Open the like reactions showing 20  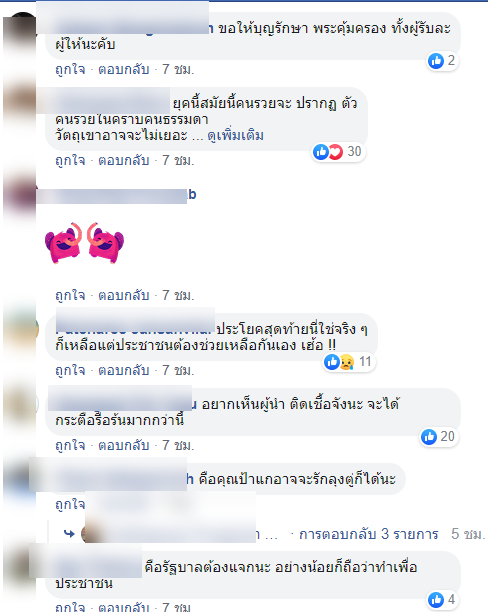tap(439, 436)
